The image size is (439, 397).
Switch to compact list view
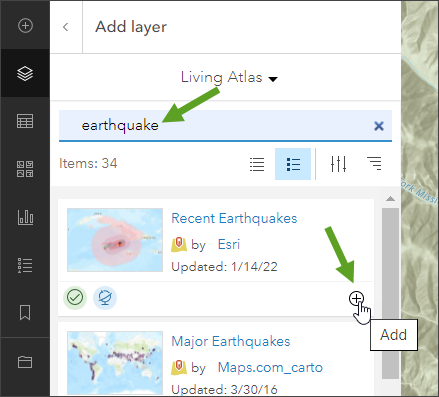tap(257, 164)
